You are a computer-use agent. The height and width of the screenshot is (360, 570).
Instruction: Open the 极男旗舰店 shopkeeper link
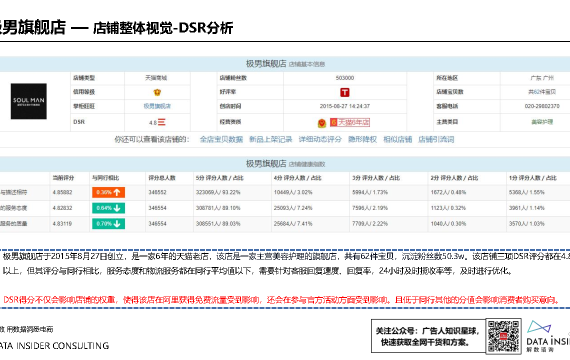click(157, 106)
